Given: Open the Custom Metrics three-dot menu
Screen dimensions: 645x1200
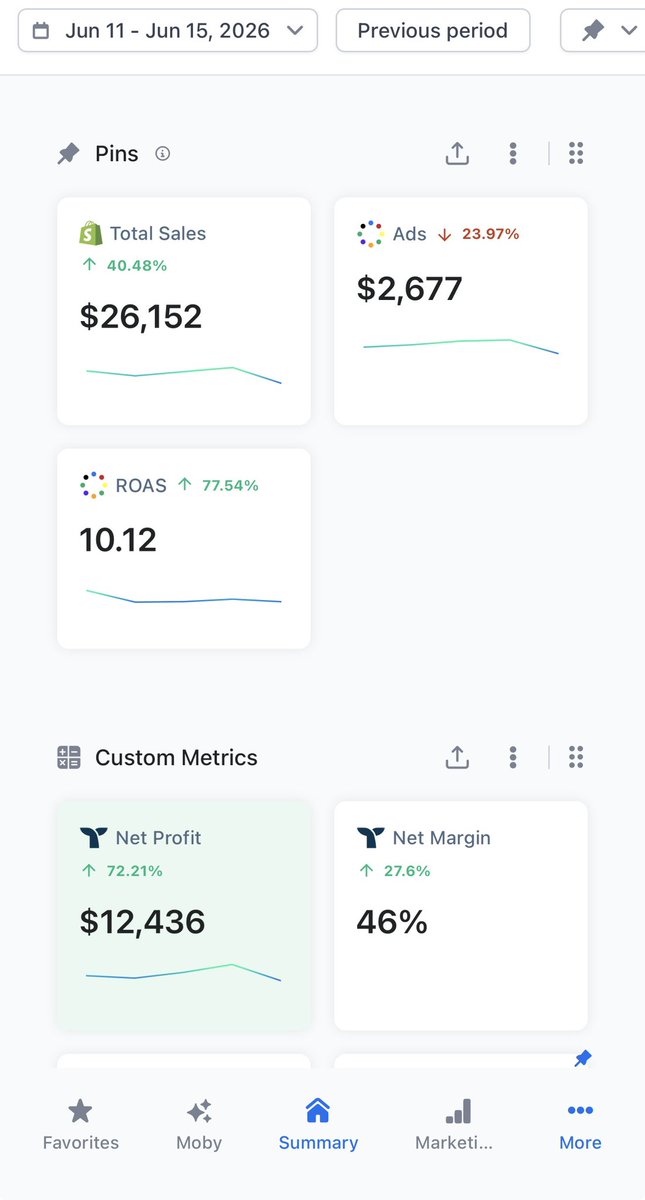Looking at the screenshot, I should tap(513, 758).
